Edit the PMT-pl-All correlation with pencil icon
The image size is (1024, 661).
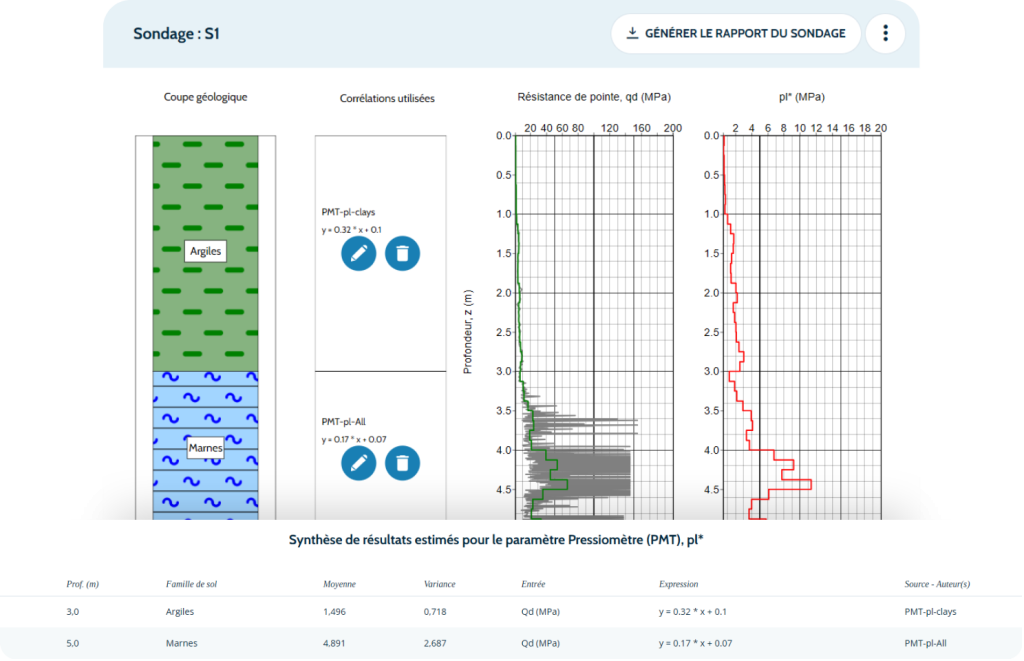358,464
